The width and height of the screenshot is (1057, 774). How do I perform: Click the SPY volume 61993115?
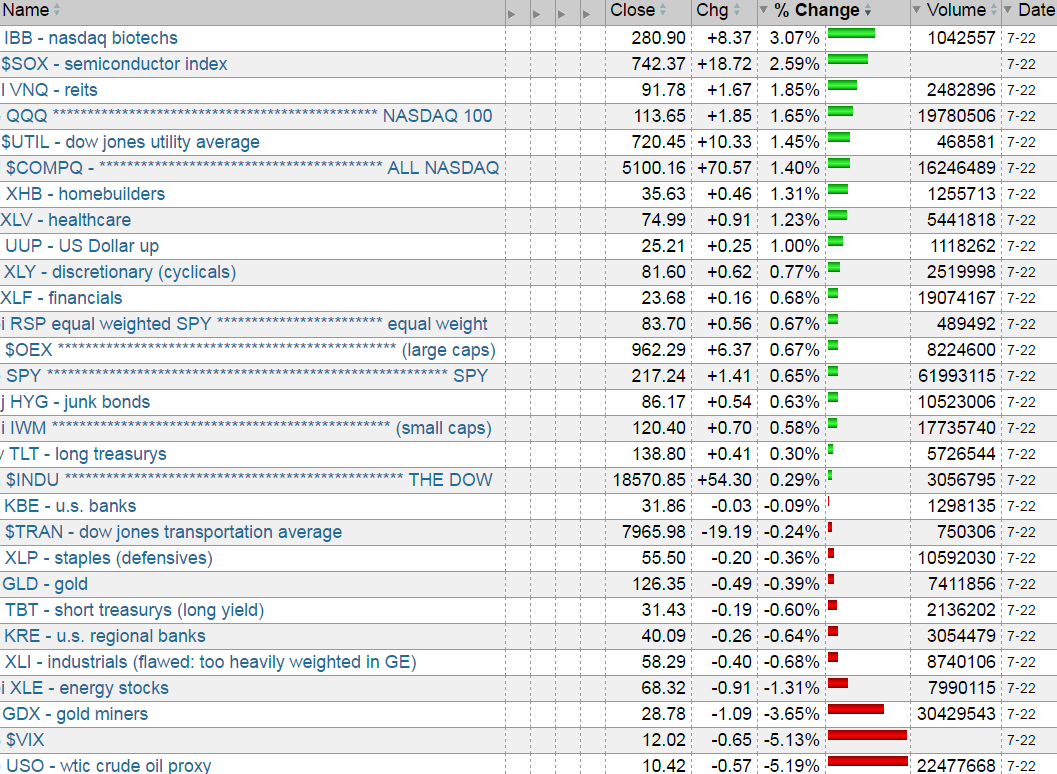[957, 376]
